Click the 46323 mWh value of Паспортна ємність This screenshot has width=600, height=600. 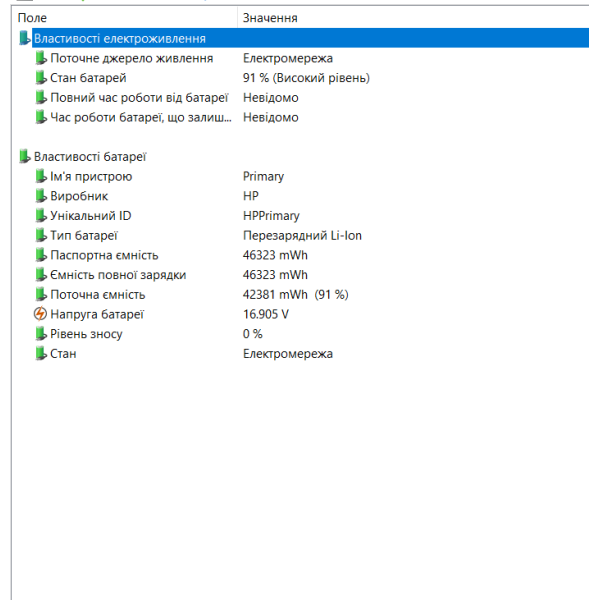click(275, 255)
